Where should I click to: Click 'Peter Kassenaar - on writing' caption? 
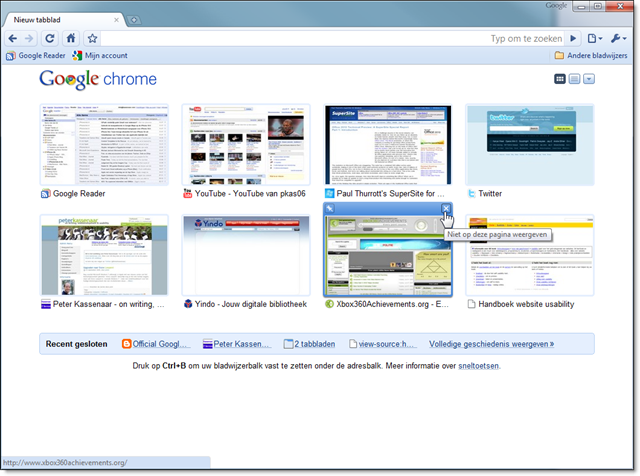pyautogui.click(x=109, y=304)
